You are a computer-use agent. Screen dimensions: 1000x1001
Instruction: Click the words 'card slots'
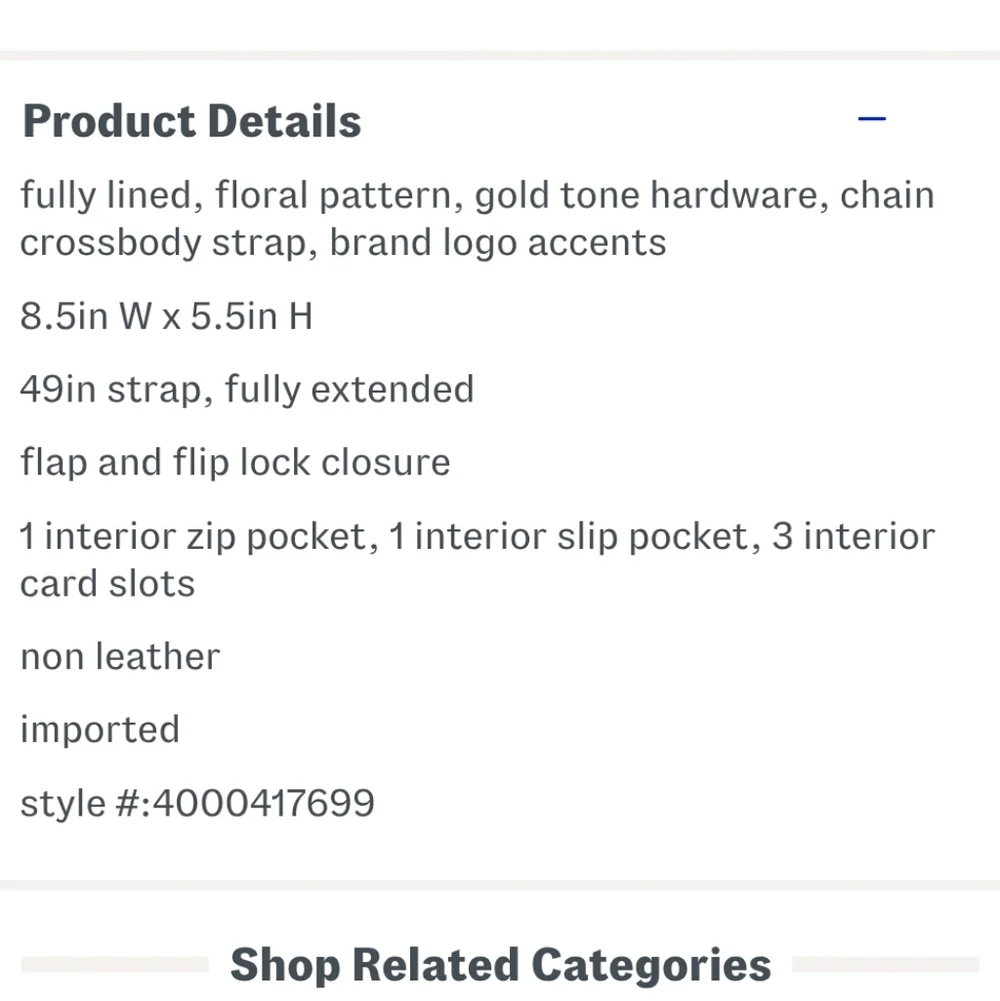pos(108,584)
